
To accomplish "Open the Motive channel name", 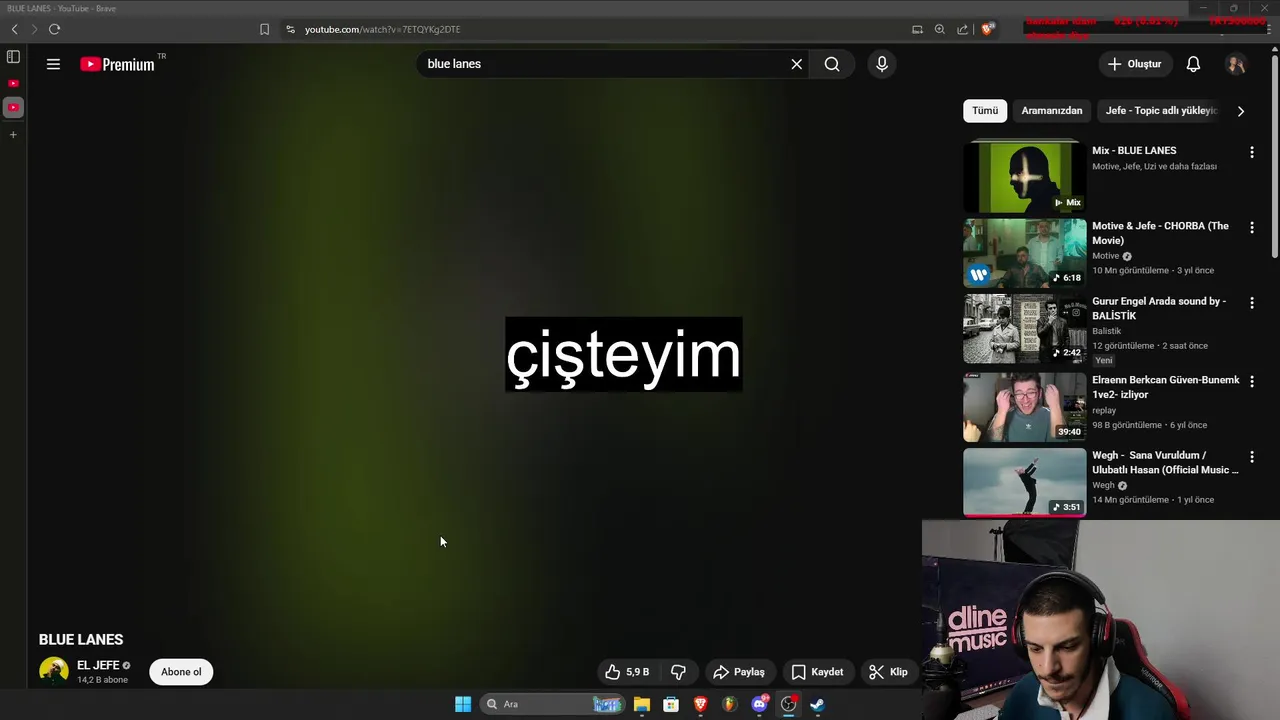I will point(1105,256).
